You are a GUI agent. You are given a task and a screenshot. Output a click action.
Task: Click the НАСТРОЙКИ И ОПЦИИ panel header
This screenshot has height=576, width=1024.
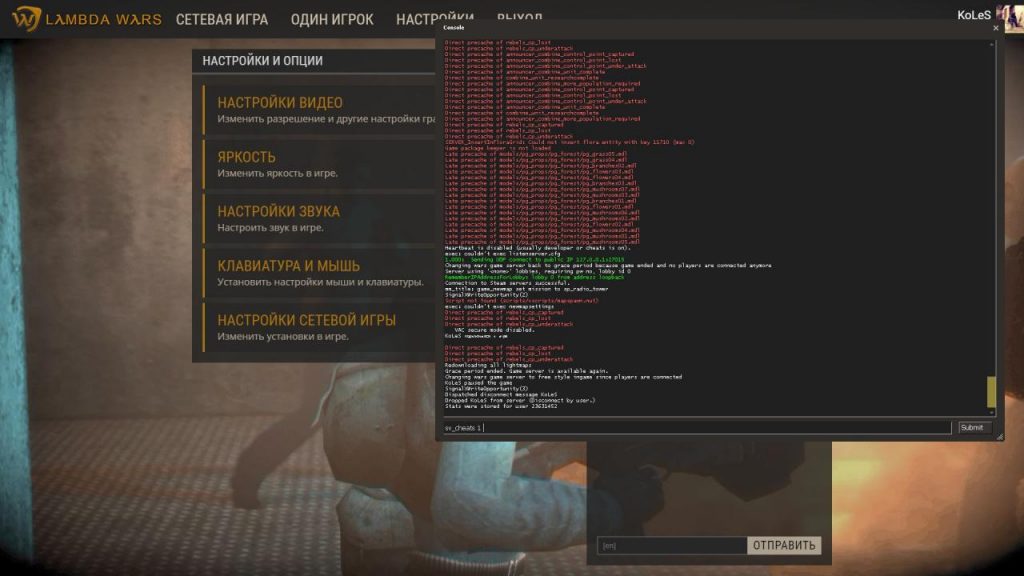(261, 60)
